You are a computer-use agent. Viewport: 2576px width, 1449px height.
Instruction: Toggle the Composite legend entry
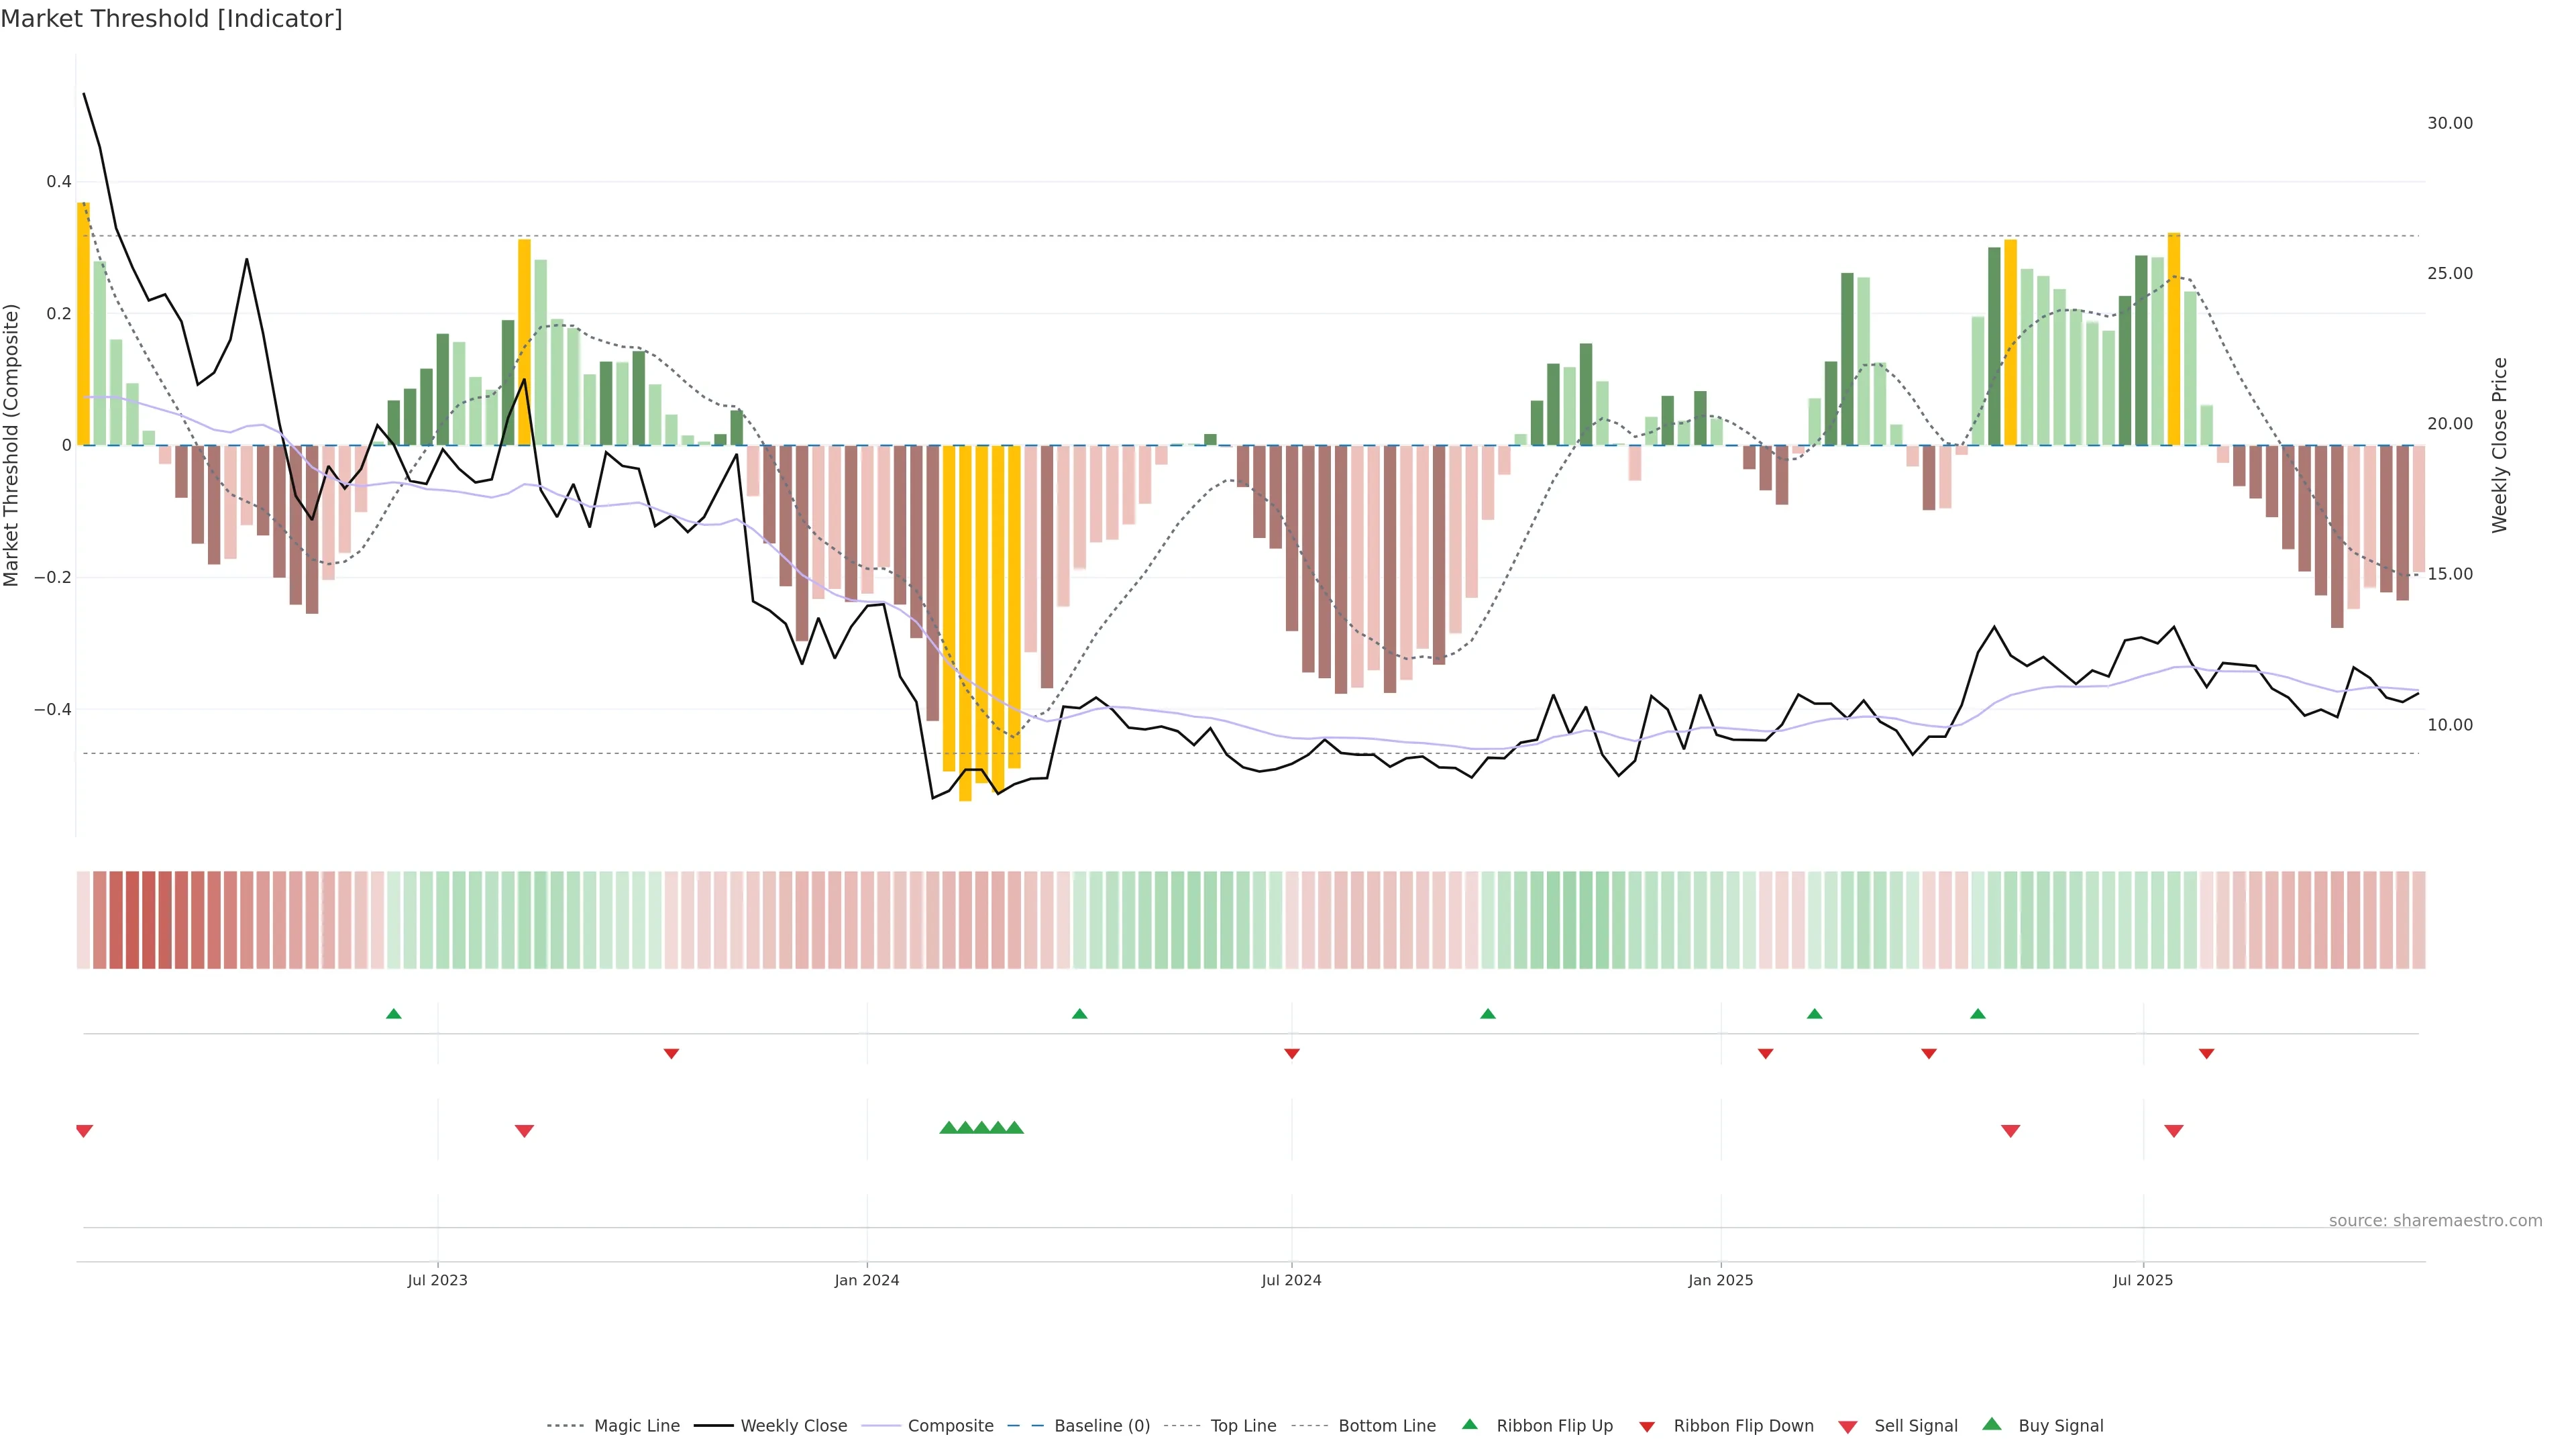950,1426
